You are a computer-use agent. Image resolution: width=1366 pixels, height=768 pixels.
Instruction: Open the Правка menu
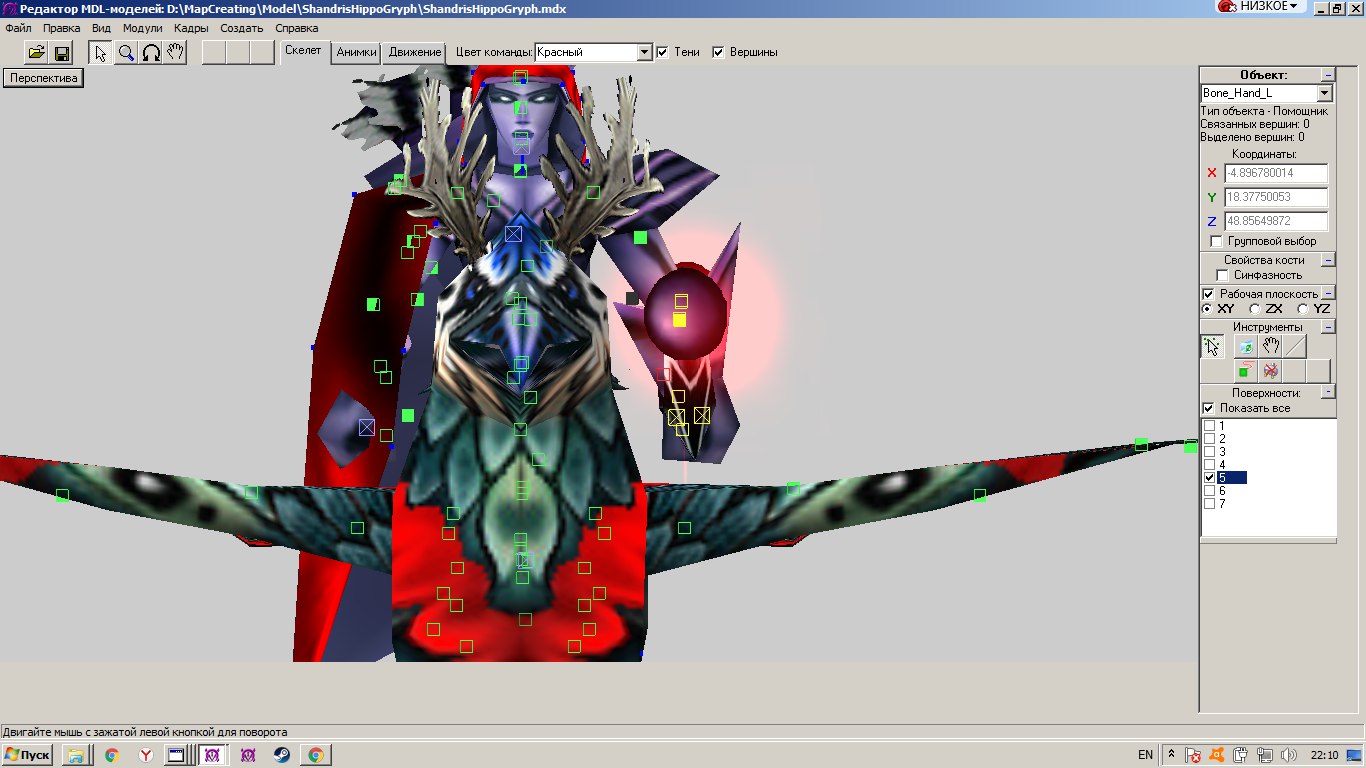point(62,28)
